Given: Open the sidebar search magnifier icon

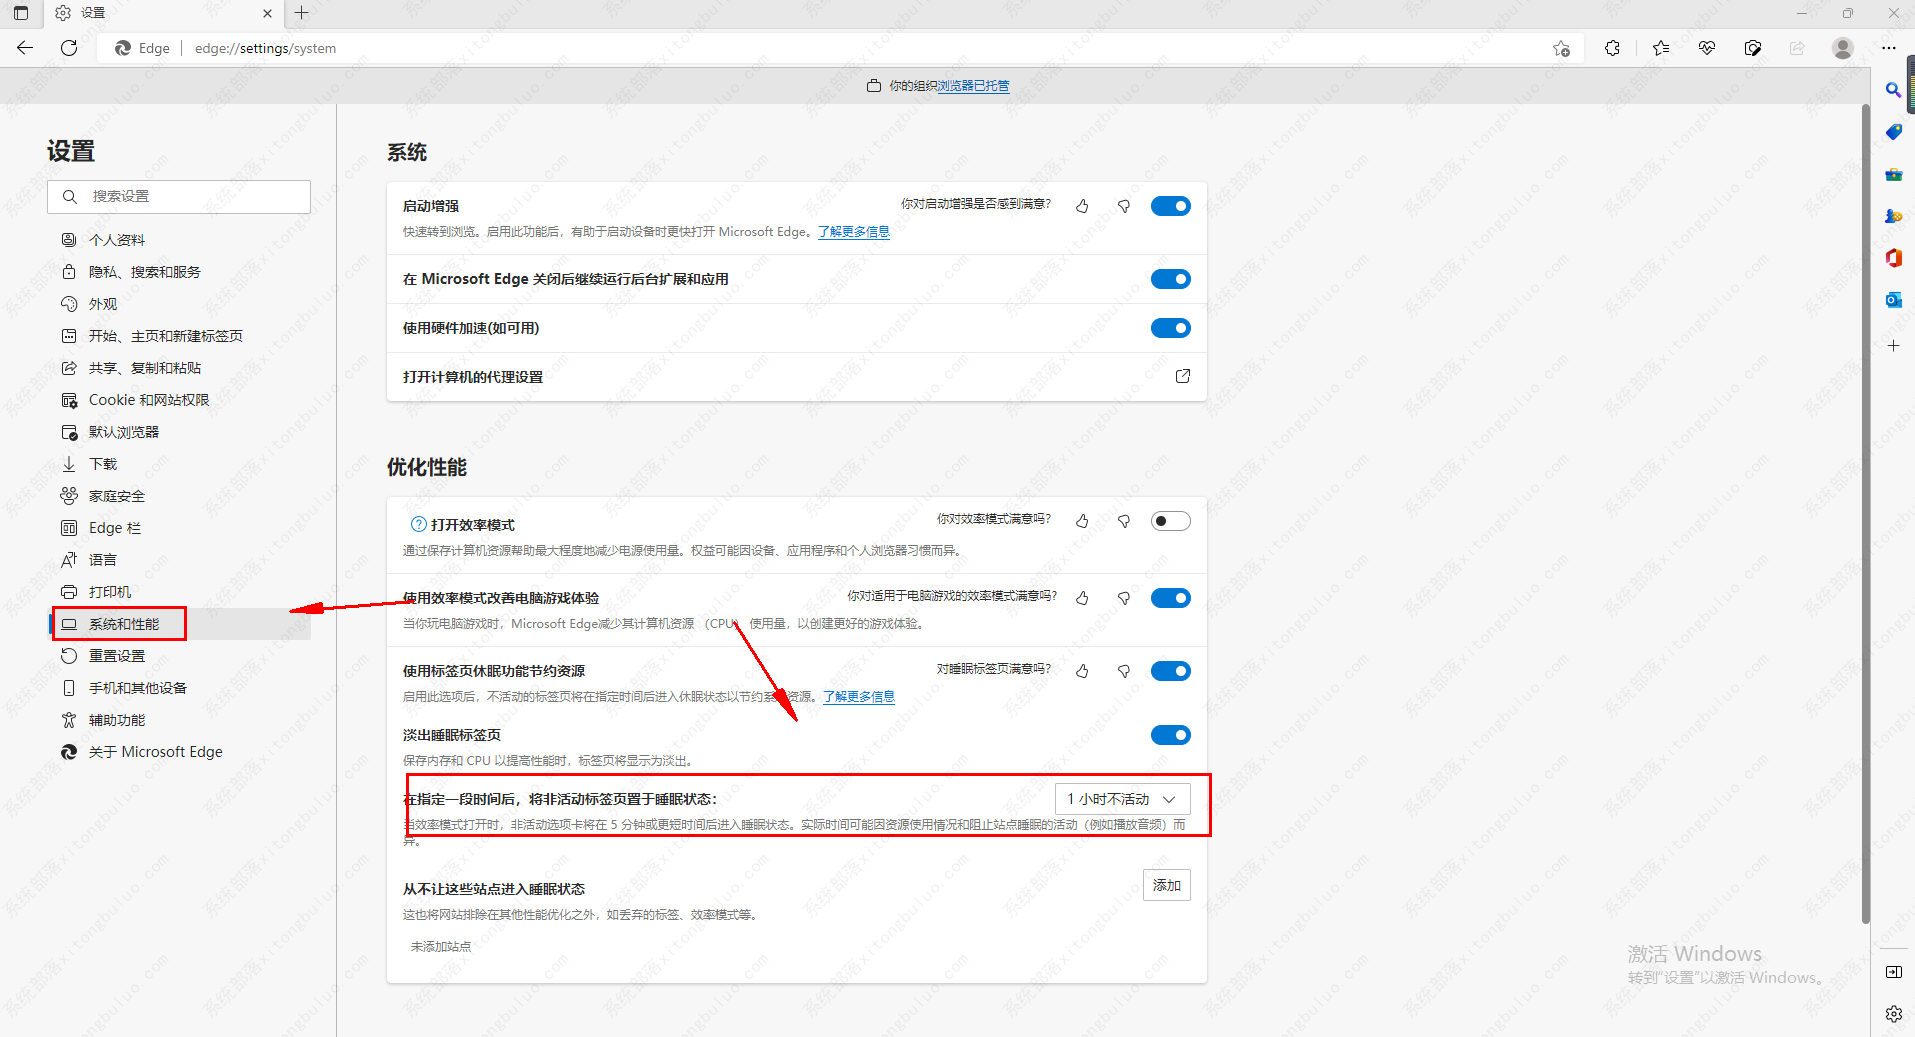Looking at the screenshot, I should (x=1893, y=90).
